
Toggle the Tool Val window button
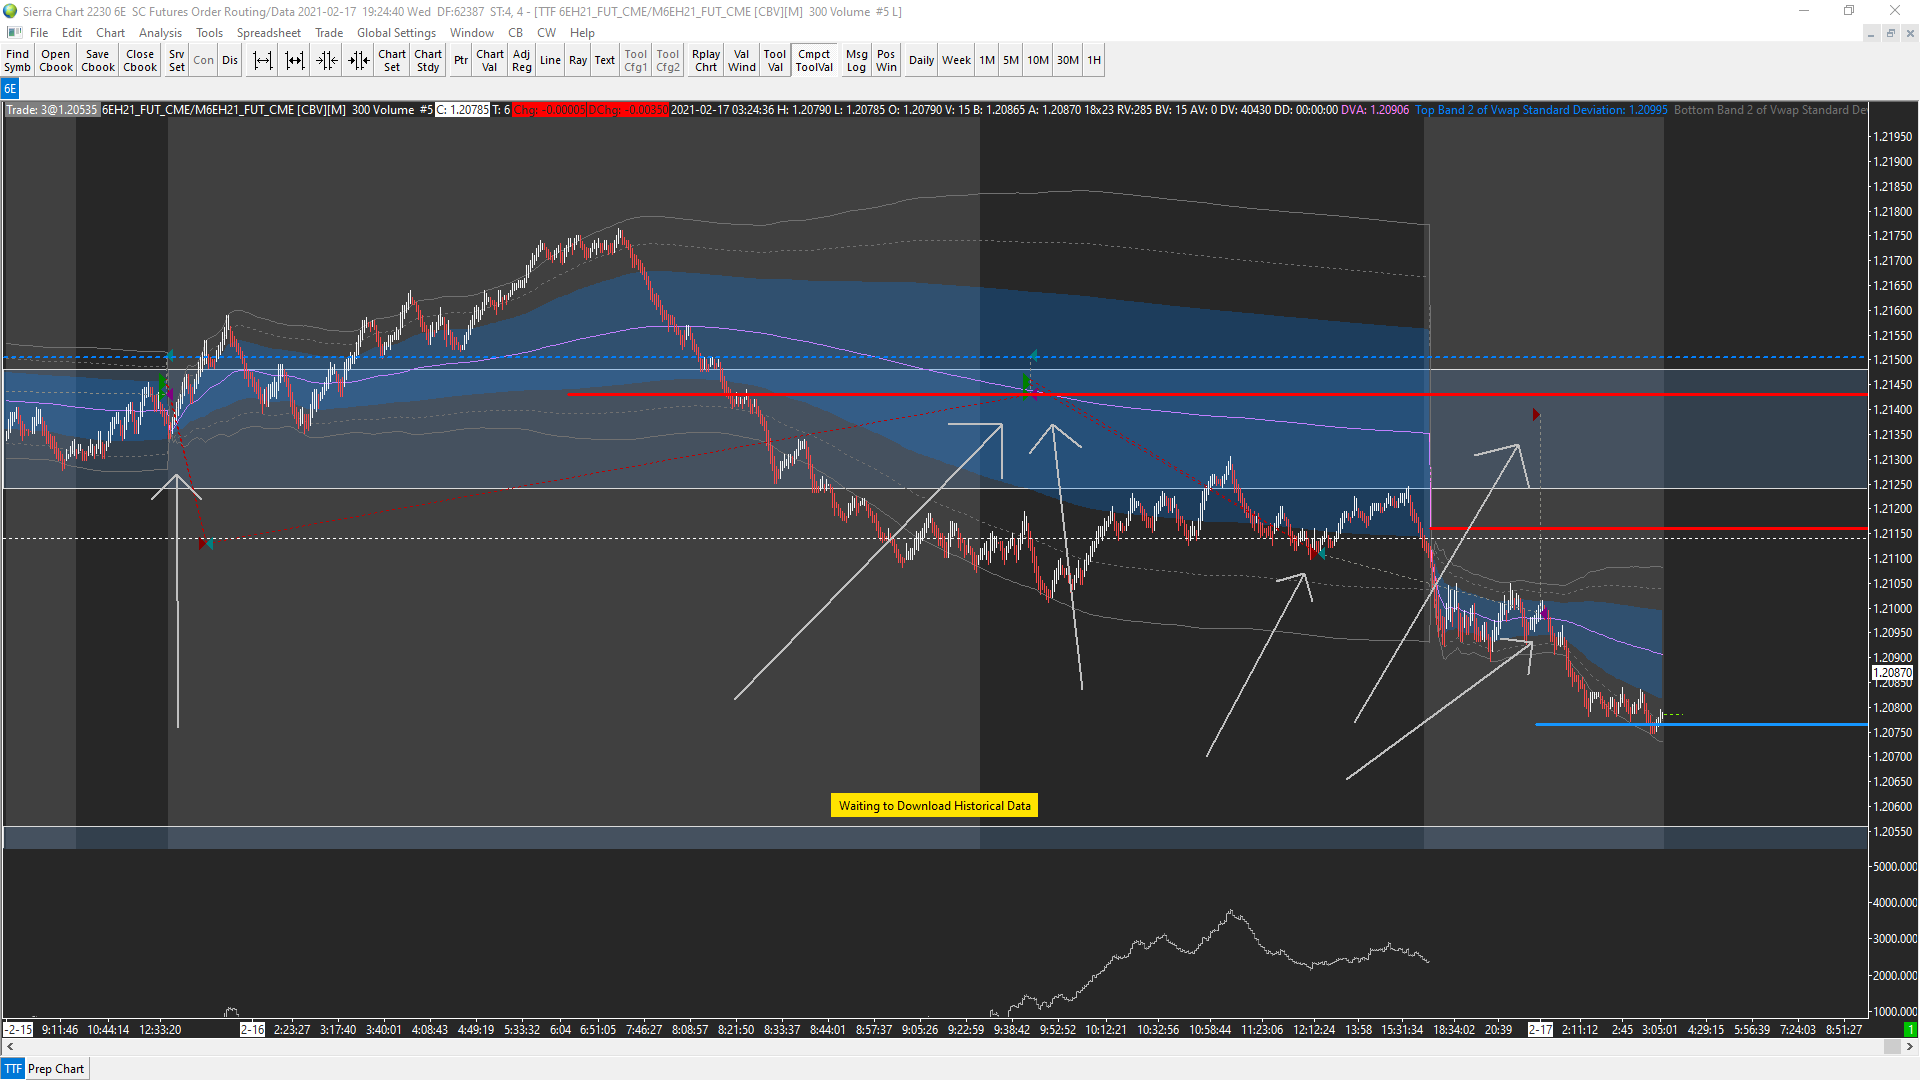(x=775, y=61)
